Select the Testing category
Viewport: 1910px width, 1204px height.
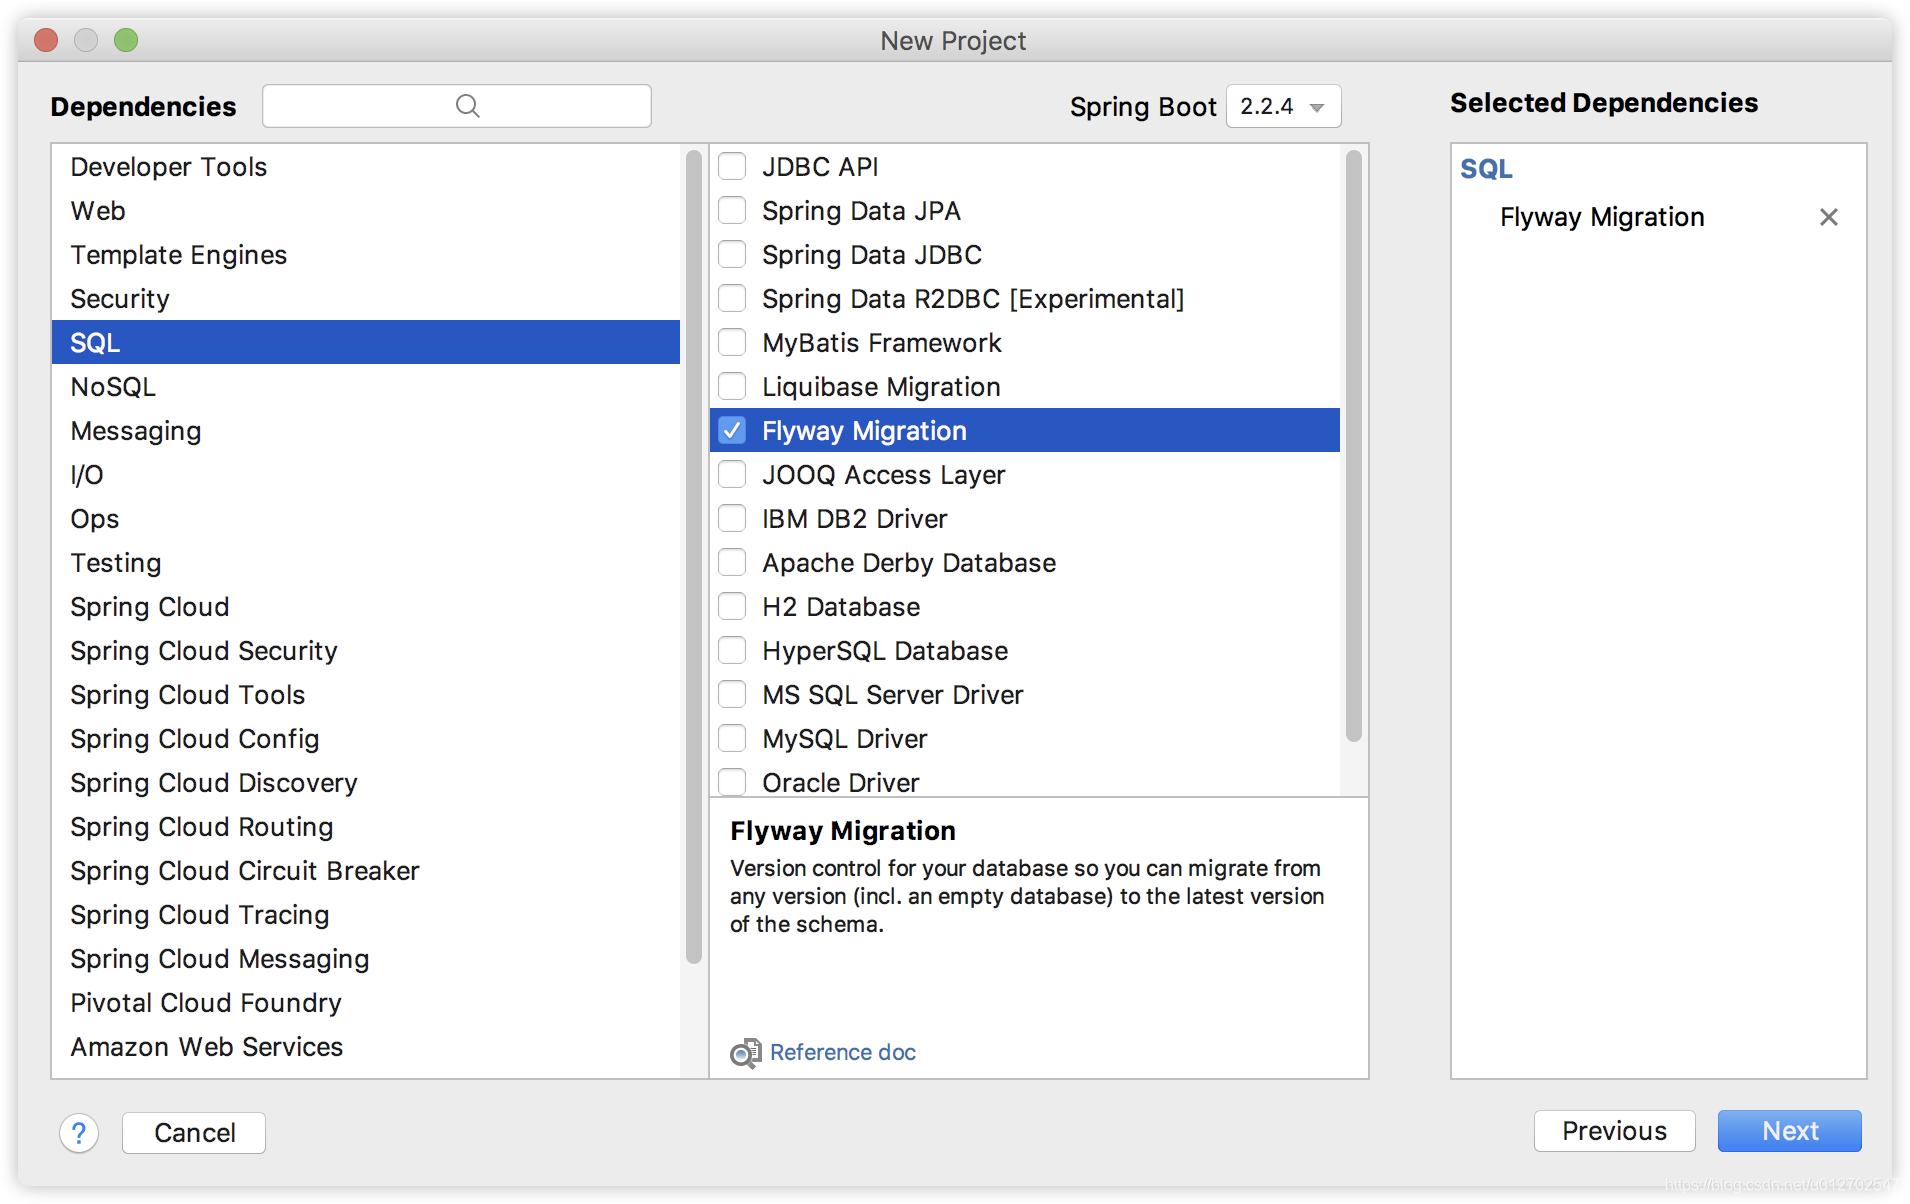(115, 562)
